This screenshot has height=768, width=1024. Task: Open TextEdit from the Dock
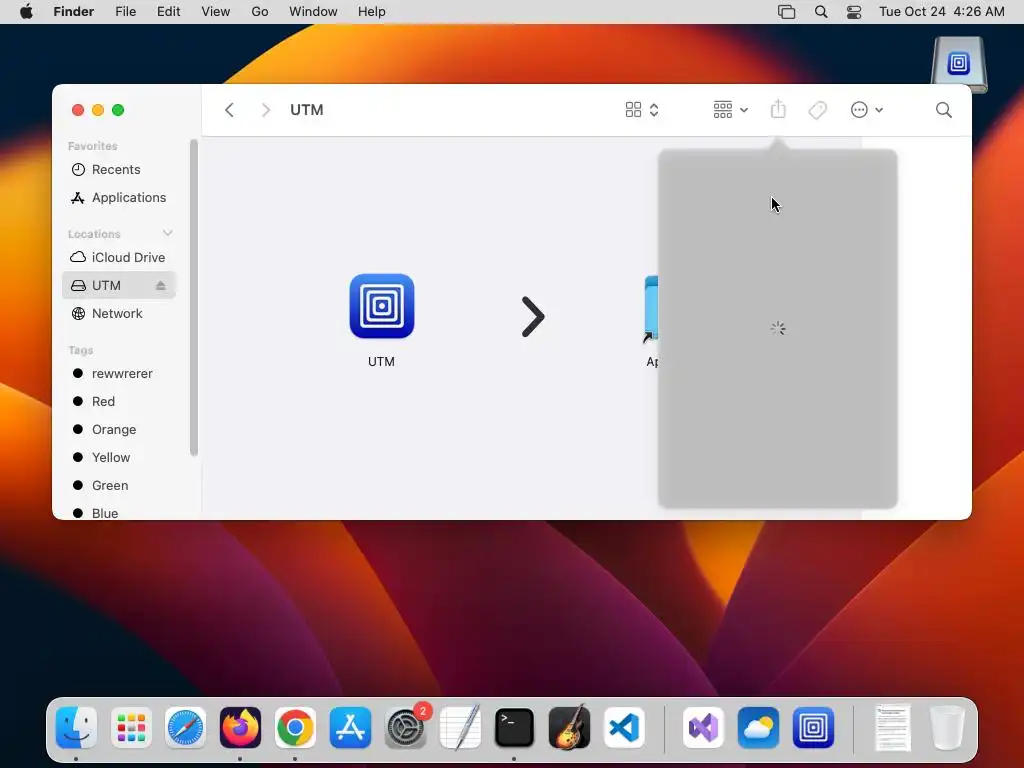pyautogui.click(x=460, y=728)
